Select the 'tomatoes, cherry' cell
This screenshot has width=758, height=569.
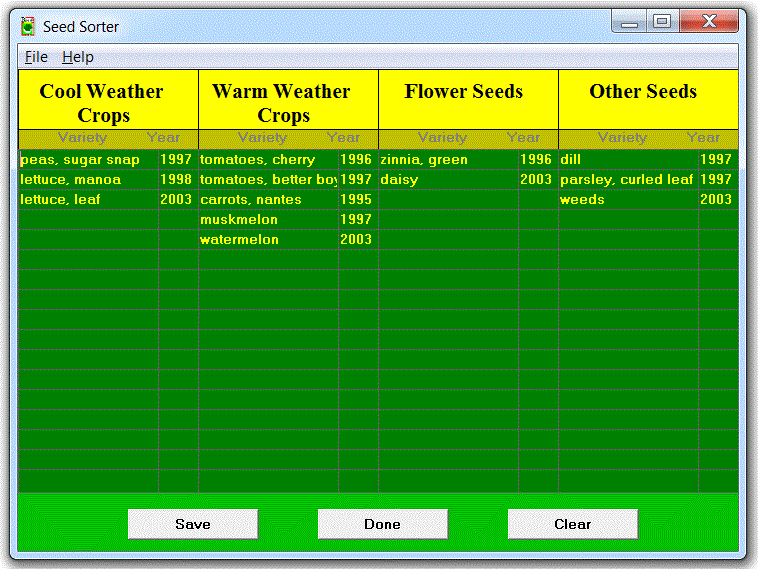pyautogui.click(x=268, y=160)
